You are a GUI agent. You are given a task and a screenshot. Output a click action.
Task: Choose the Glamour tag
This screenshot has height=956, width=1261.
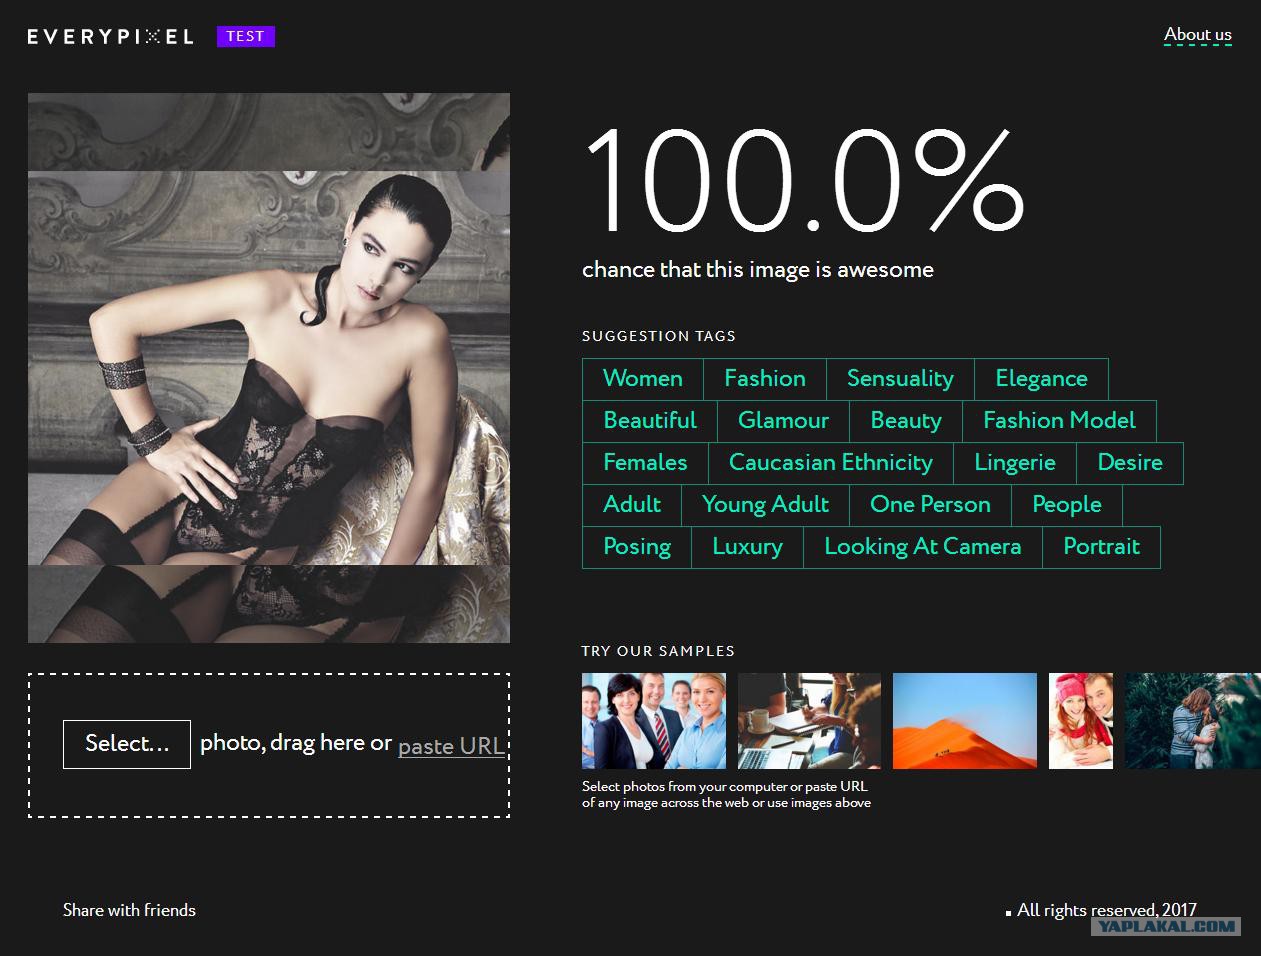(783, 421)
